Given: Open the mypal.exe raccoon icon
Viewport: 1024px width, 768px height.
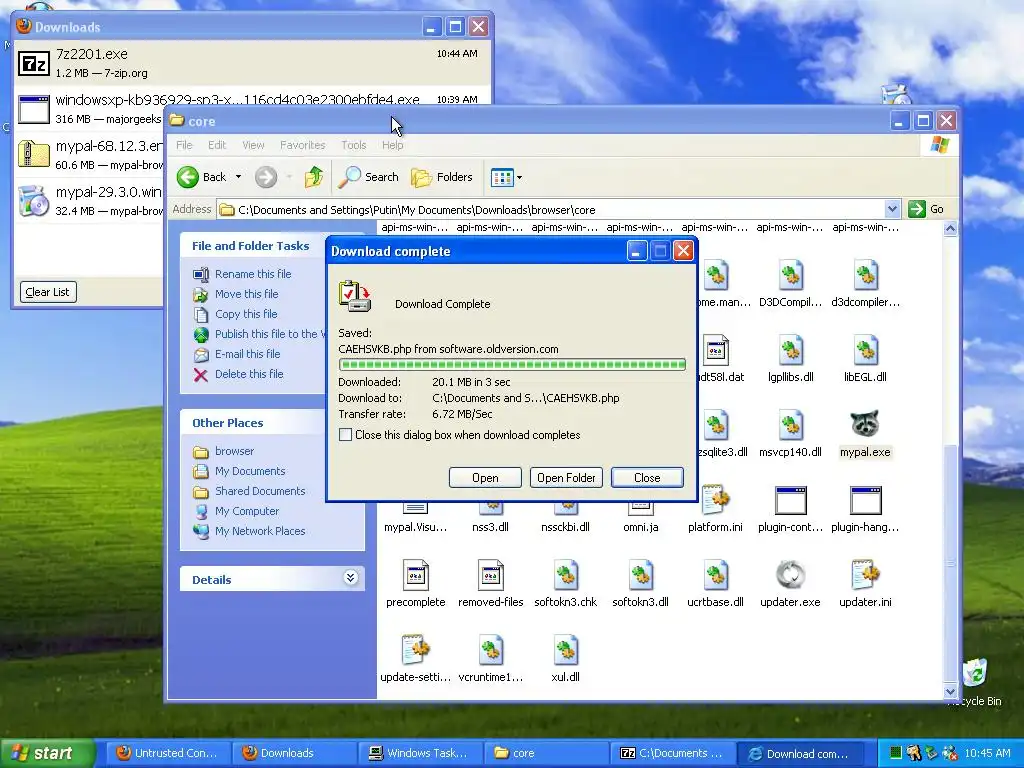Looking at the screenshot, I should click(x=865, y=424).
